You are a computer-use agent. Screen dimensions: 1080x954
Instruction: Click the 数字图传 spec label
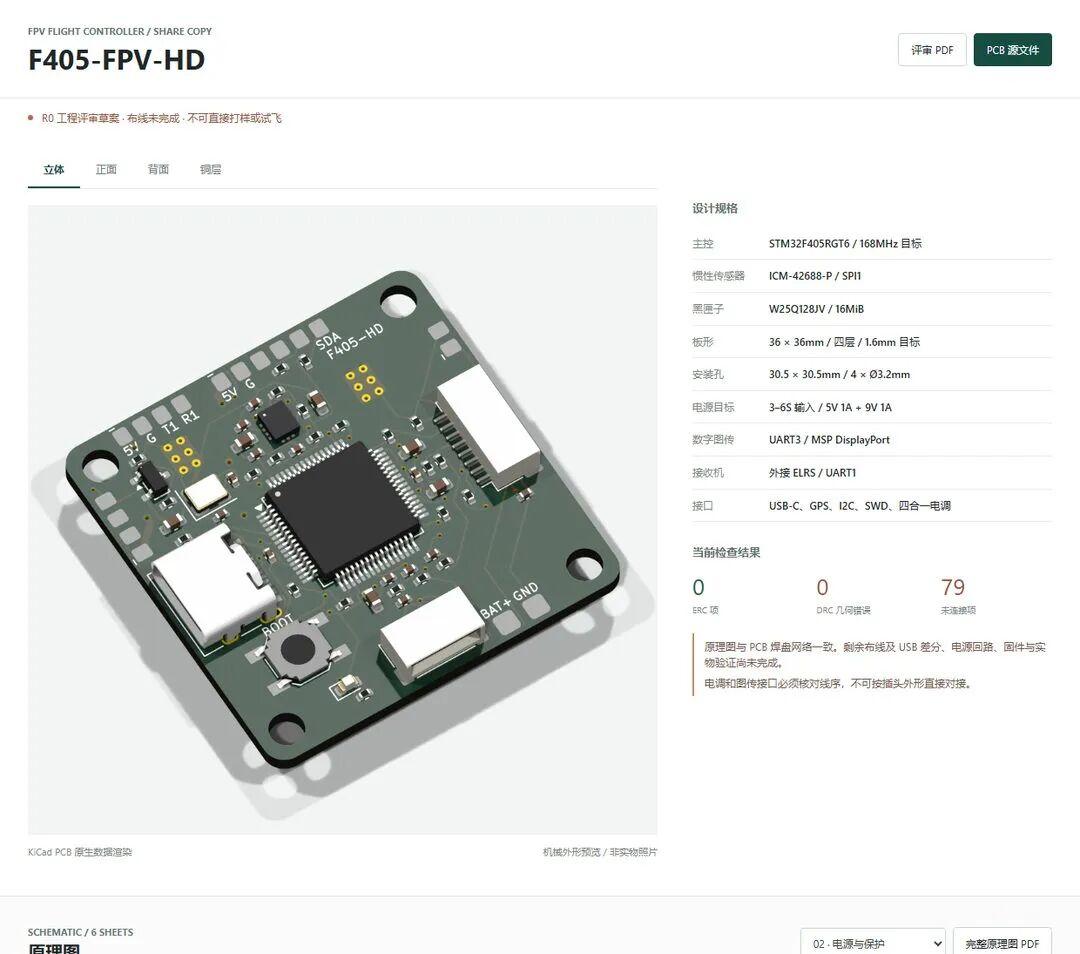[713, 439]
